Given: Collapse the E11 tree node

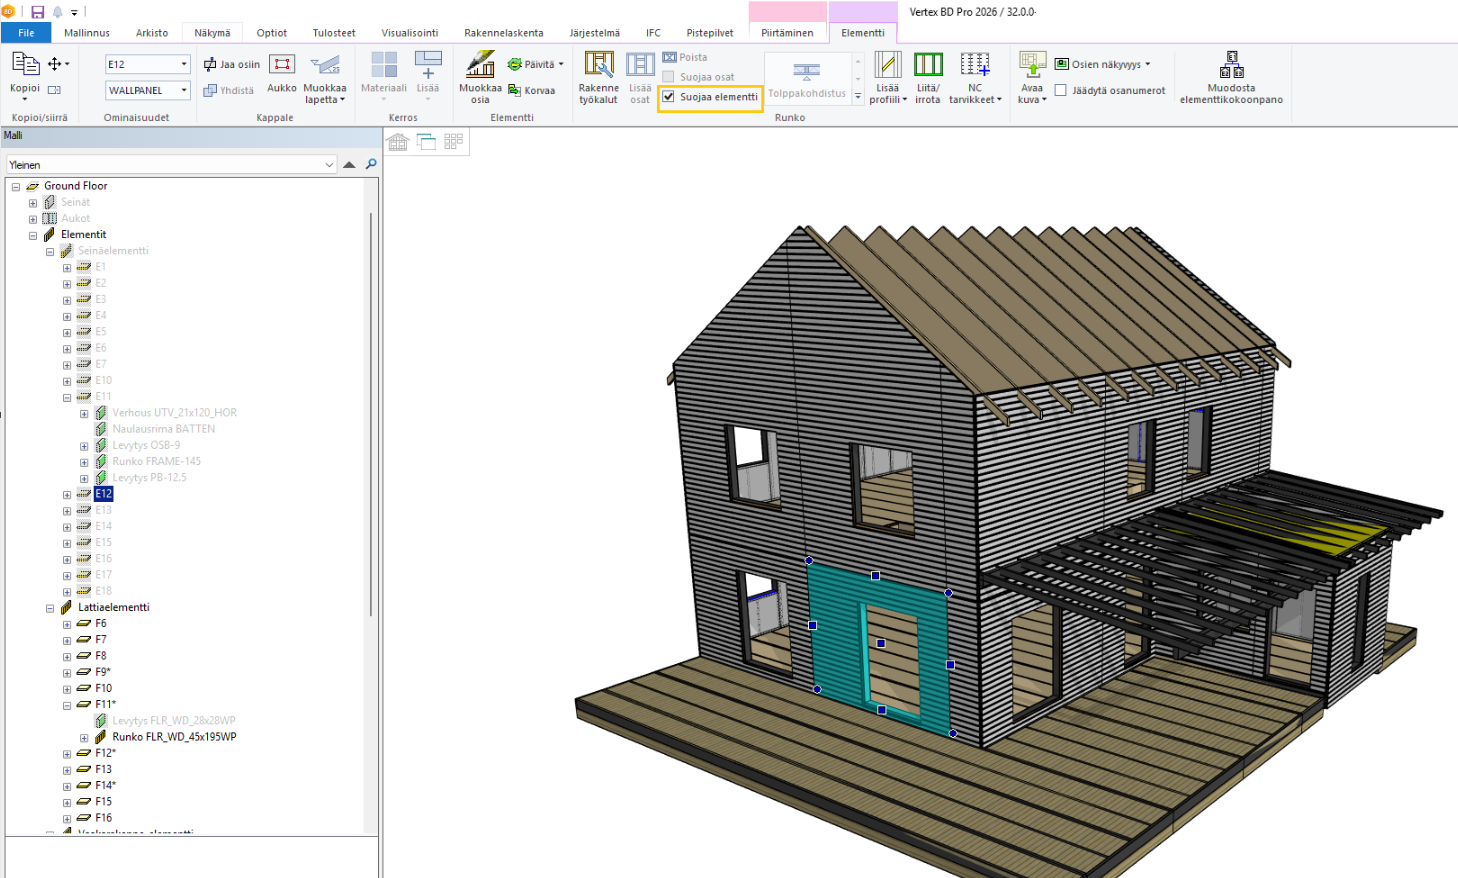Looking at the screenshot, I should click(67, 397).
